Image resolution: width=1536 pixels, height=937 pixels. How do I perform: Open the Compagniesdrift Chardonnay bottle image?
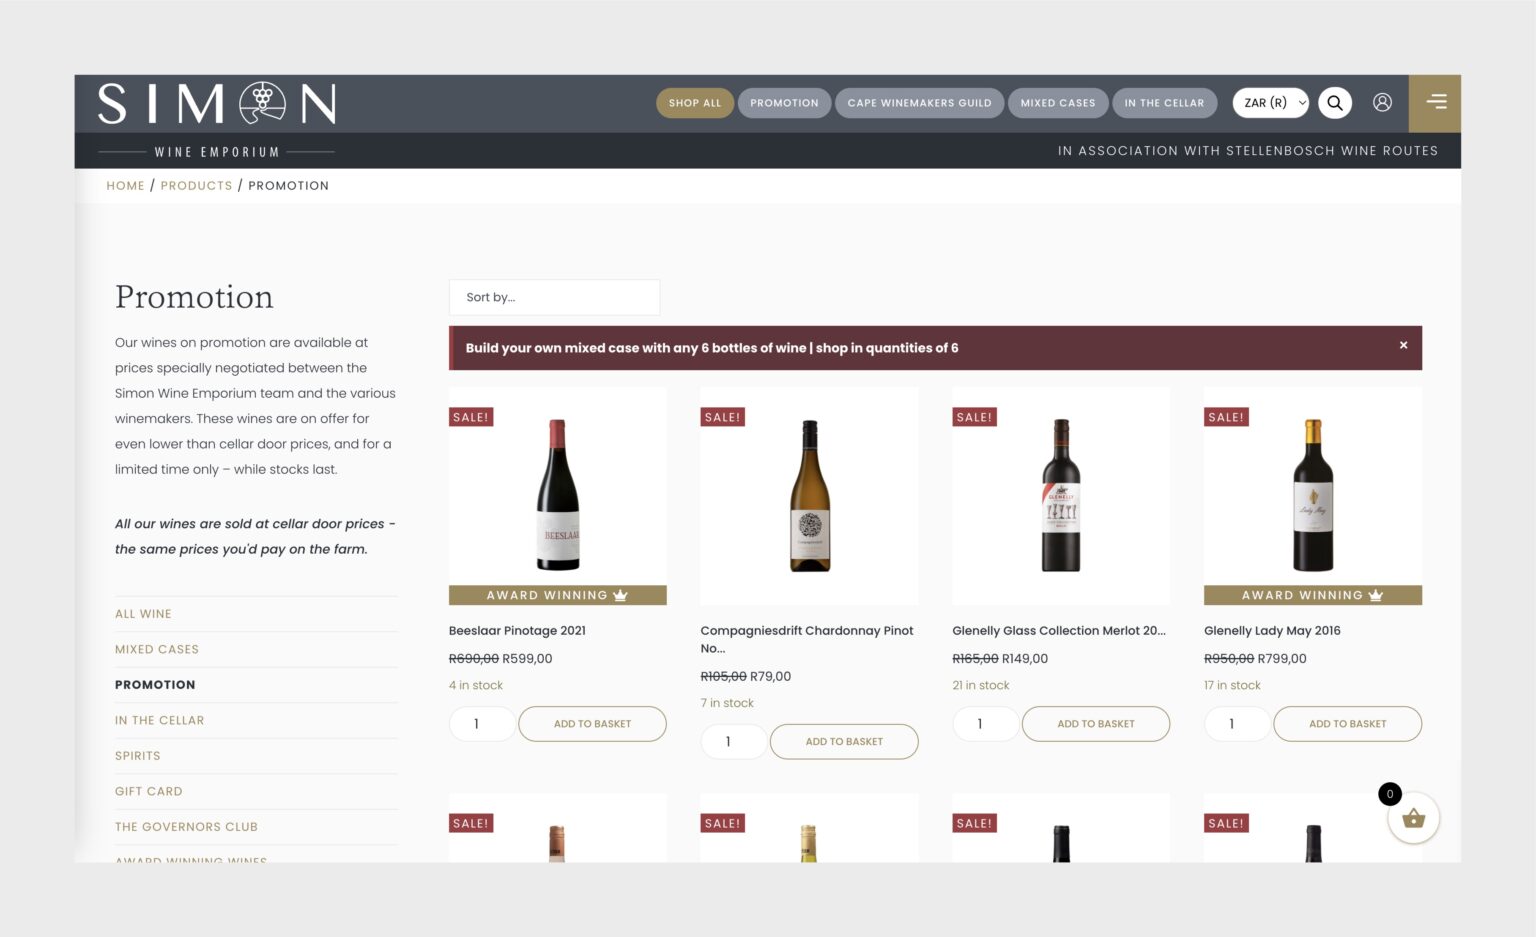(x=809, y=496)
